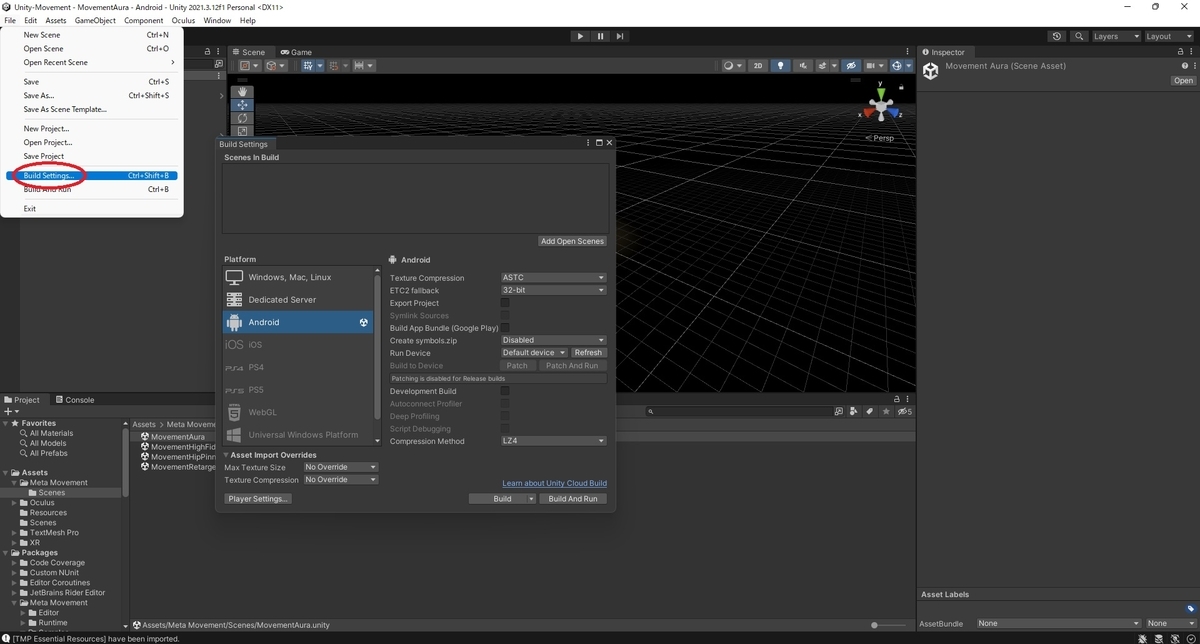Select the Hand tool in the Scene view
This screenshot has width=1200, height=644.
point(243,92)
